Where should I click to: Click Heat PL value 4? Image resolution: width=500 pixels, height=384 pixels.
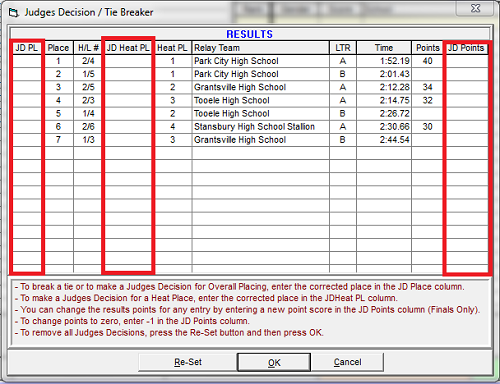(173, 127)
